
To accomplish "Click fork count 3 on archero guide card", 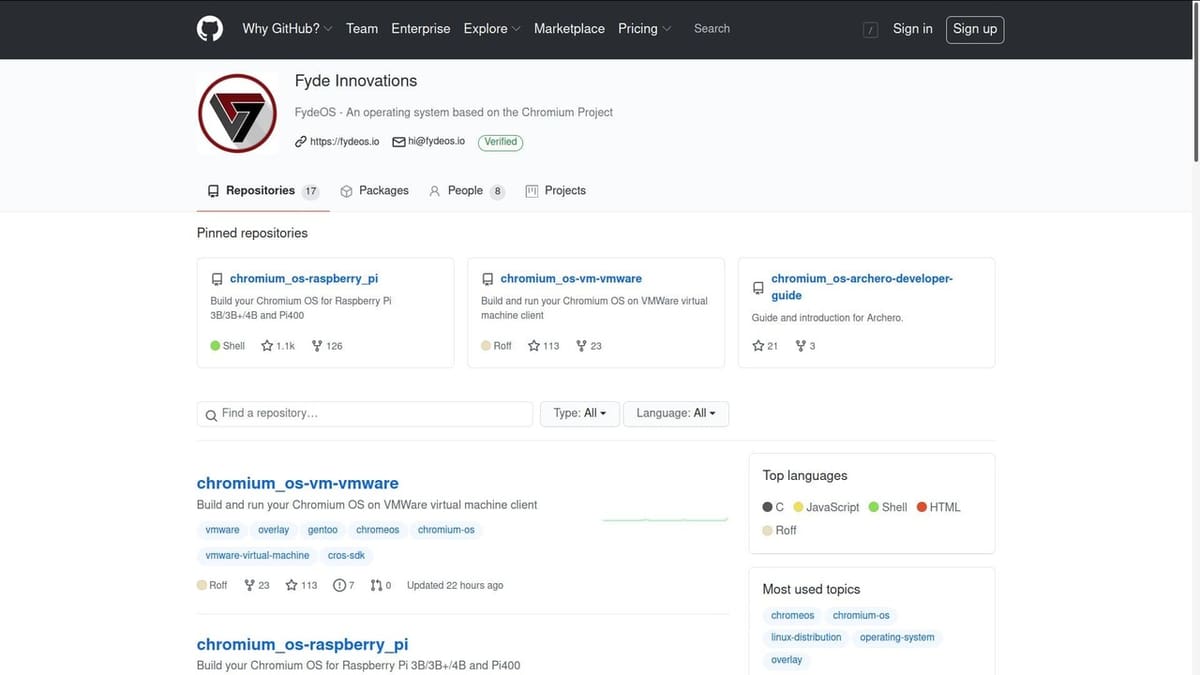I will [x=805, y=346].
